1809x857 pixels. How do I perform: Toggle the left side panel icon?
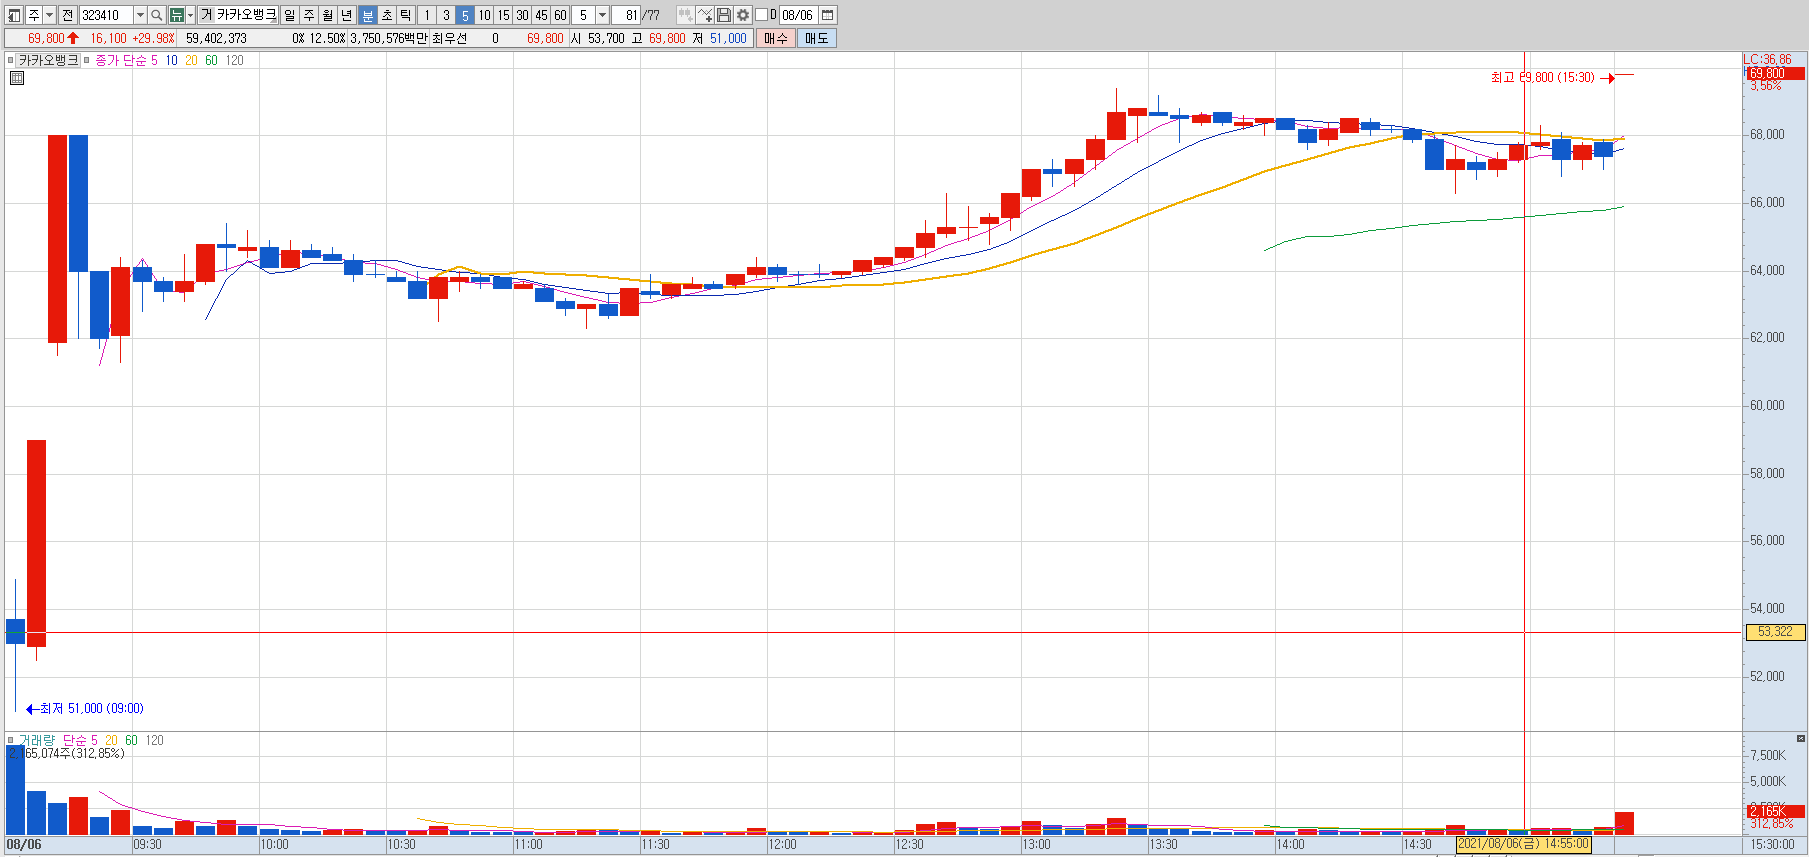pos(15,15)
